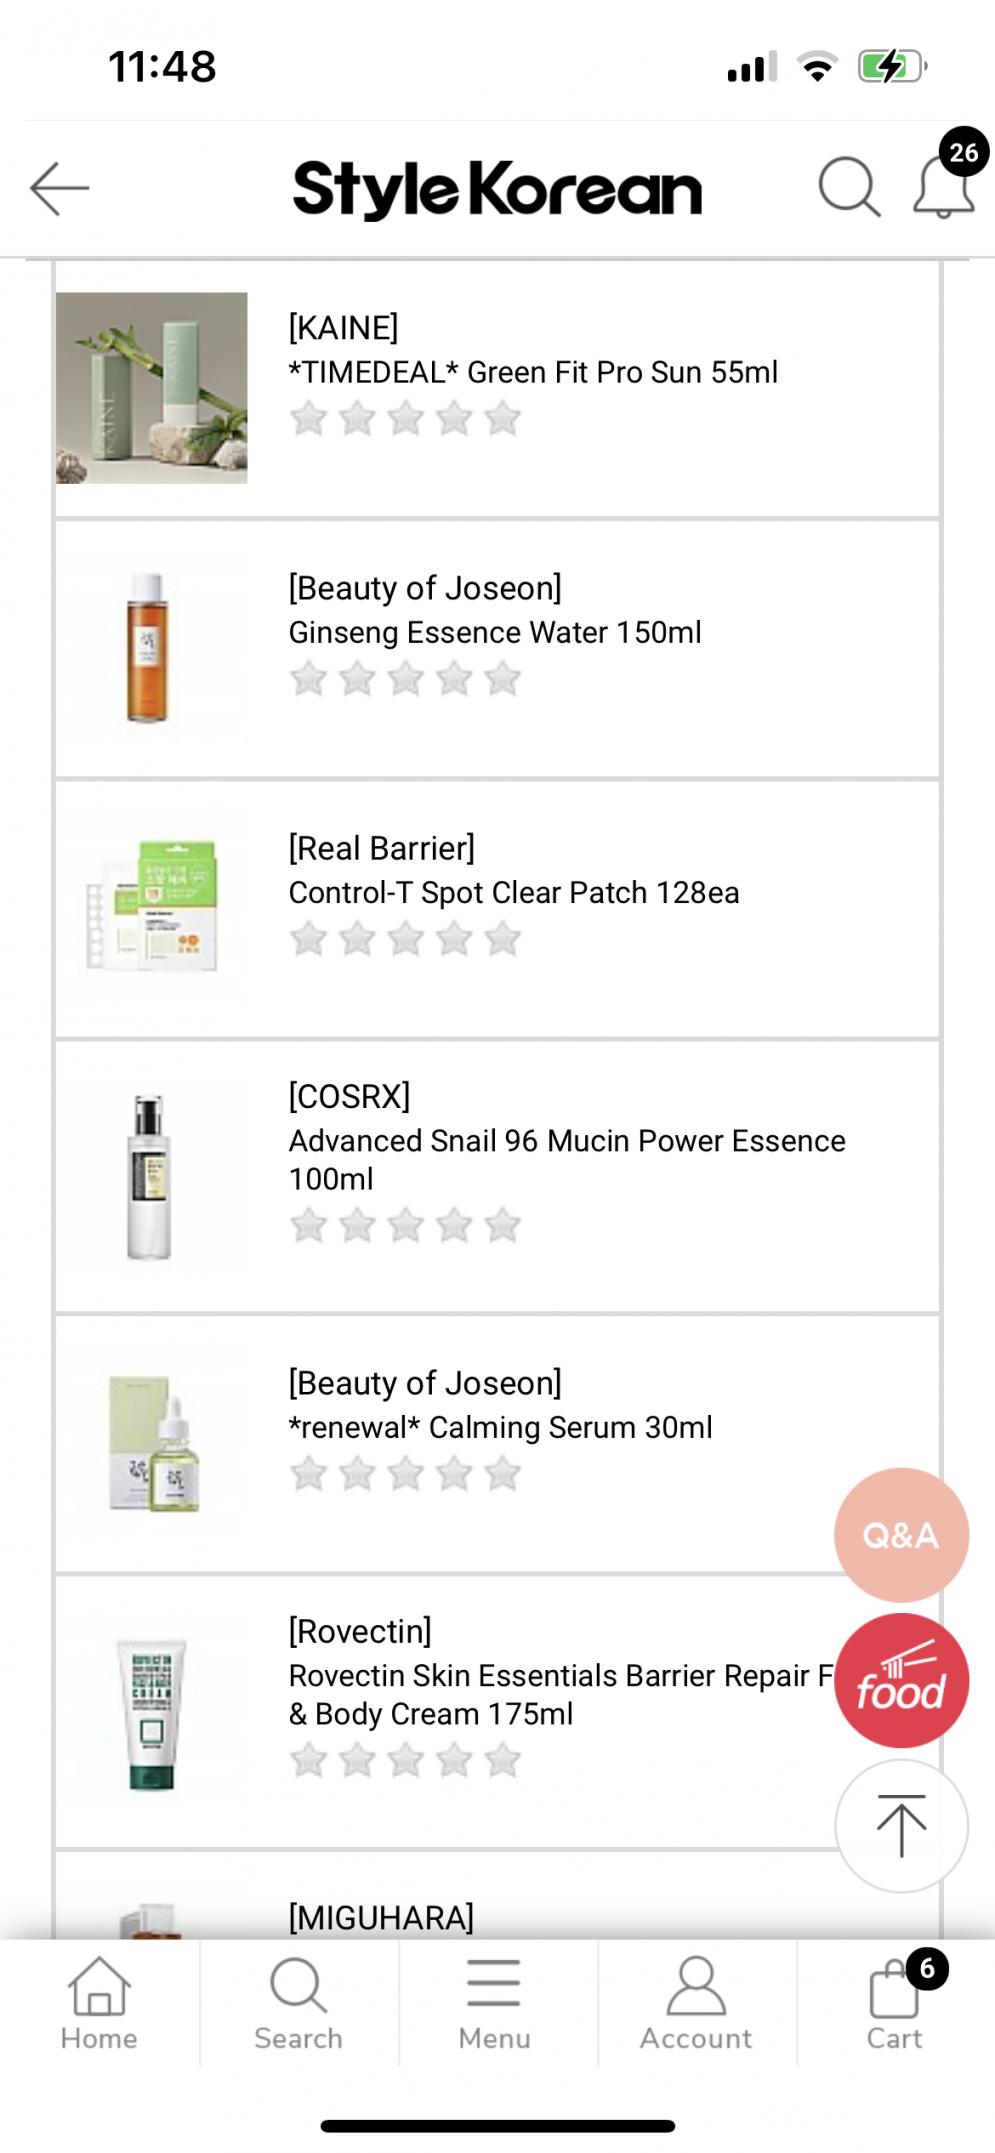Click COSRX snail essence bottle thumbnail
The image size is (995, 2153).
(149, 1177)
